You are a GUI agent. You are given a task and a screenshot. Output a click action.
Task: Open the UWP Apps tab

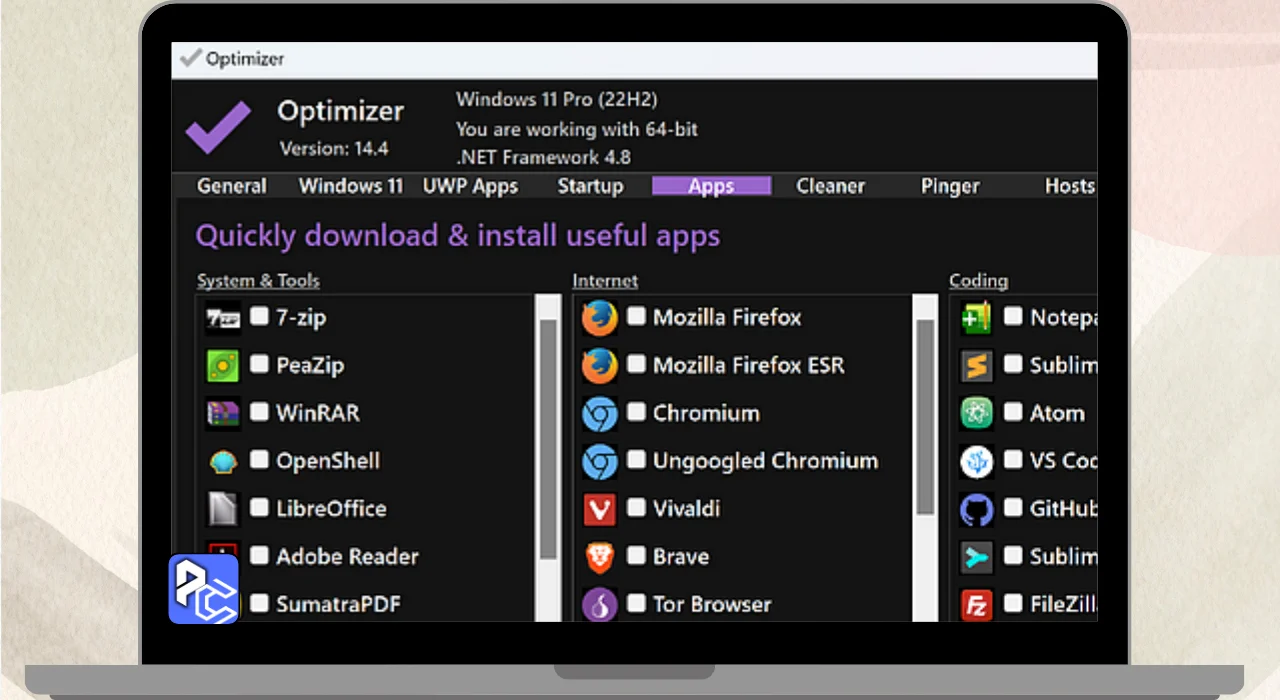click(470, 186)
